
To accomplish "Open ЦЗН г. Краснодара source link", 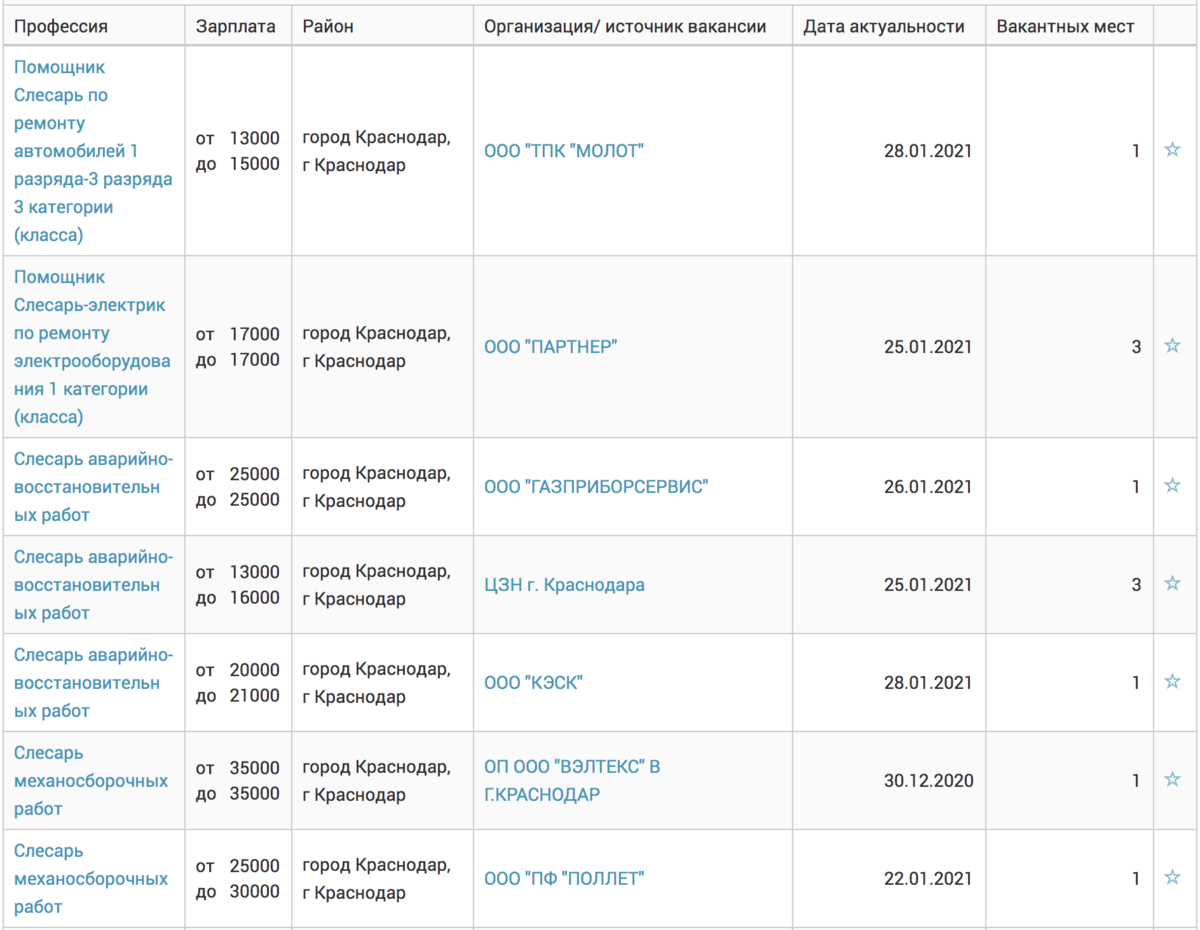I will click(564, 585).
